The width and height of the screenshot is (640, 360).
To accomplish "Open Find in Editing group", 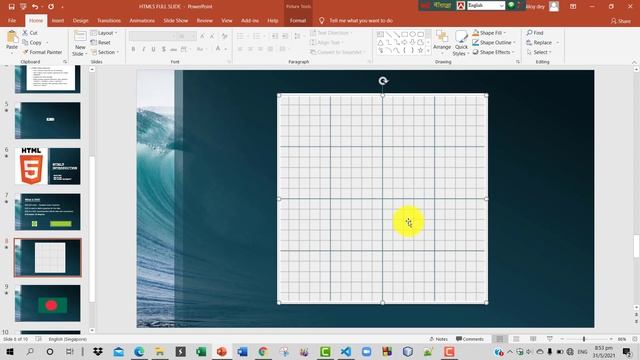I will (535, 33).
